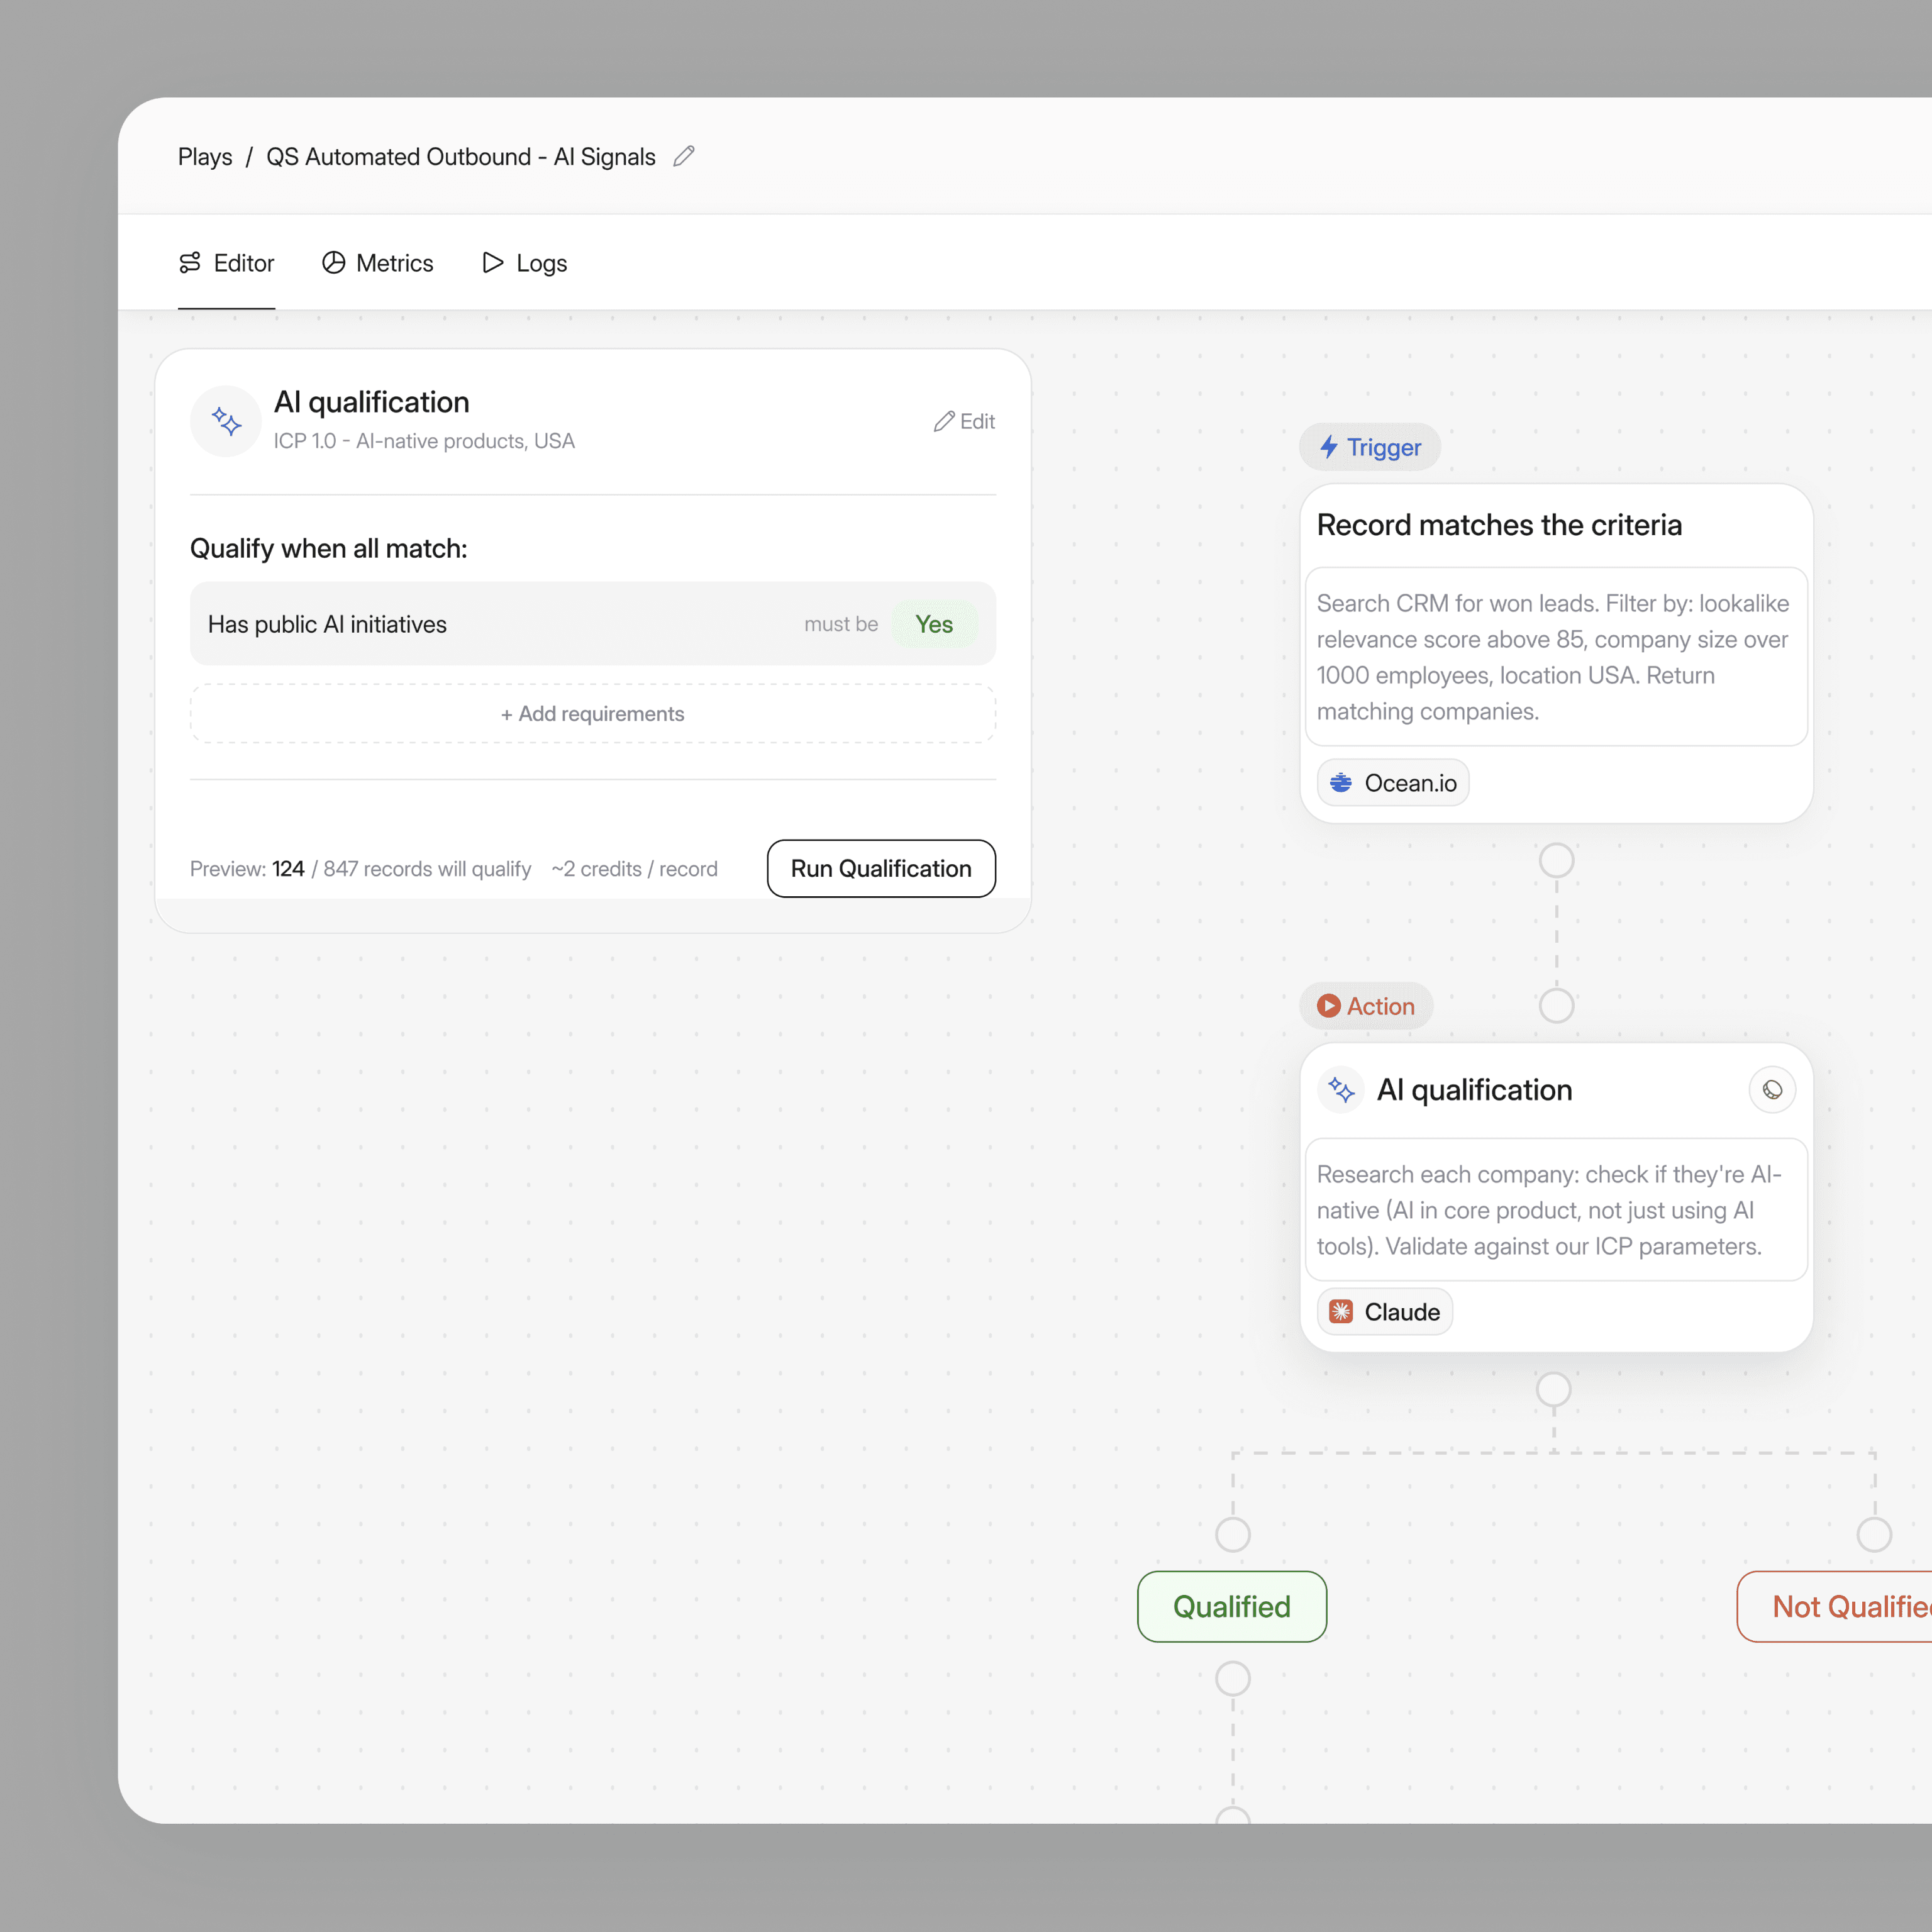Switch to the Metrics tab

point(378,263)
